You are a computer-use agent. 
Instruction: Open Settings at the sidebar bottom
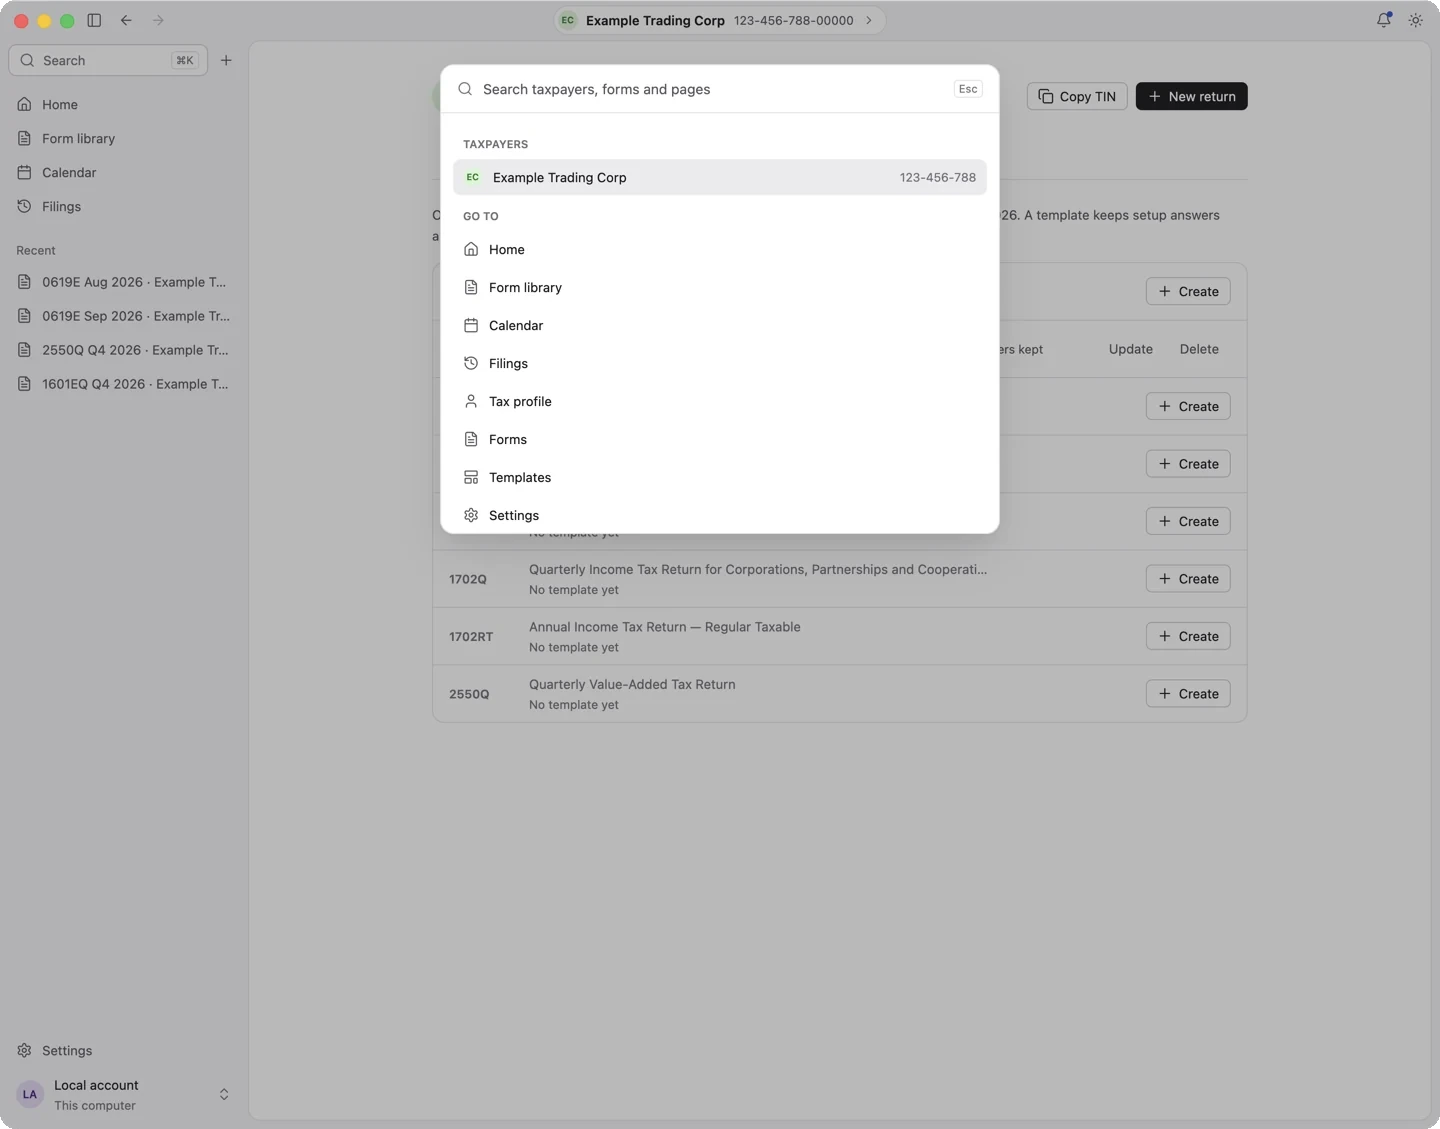click(x=124, y=1050)
